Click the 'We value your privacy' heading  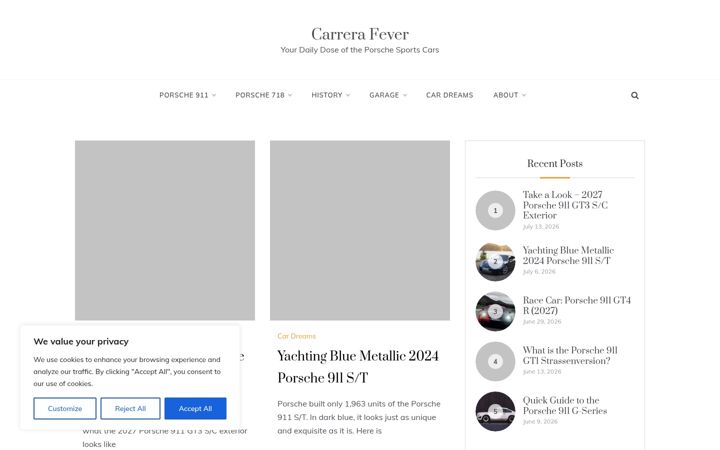click(x=81, y=341)
